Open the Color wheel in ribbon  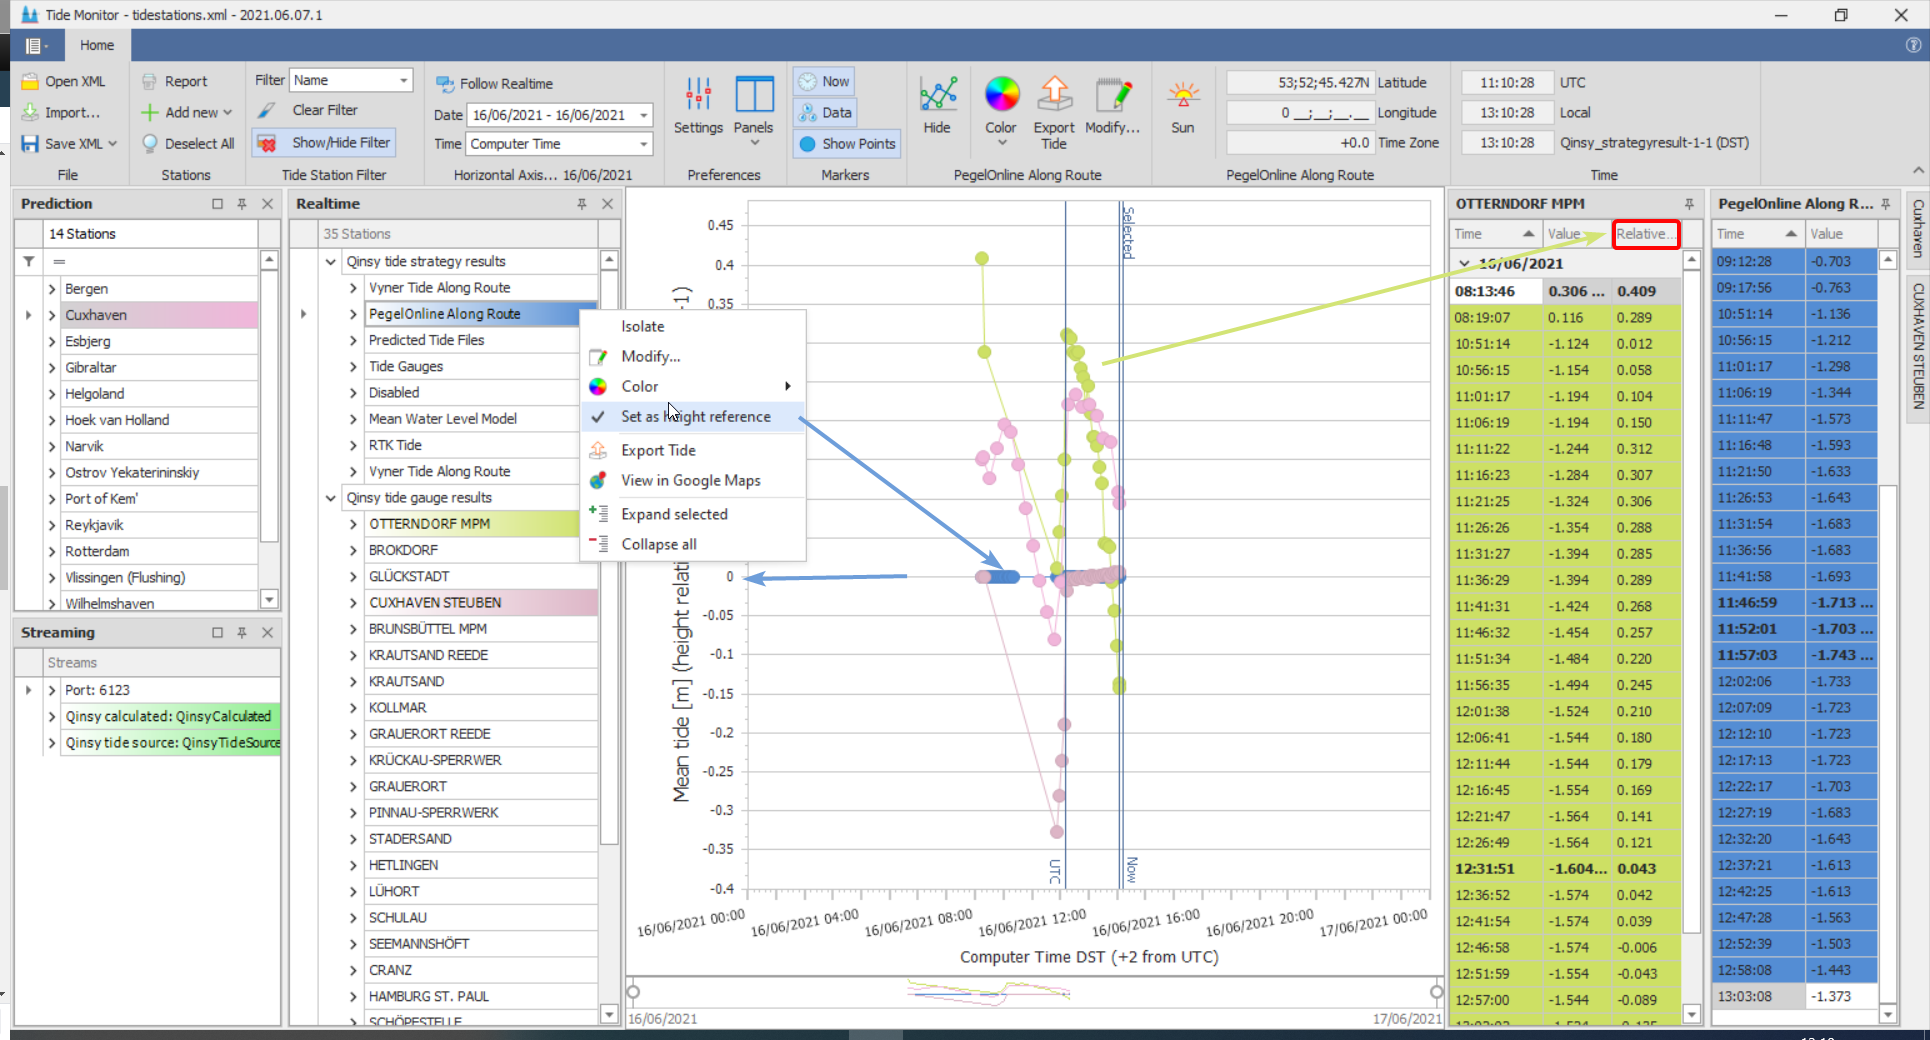(x=1001, y=96)
